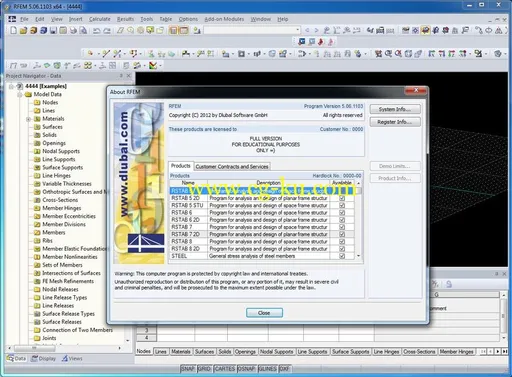Click the yellow cube model icon
This screenshot has width=512, height=377.
click(33, 31)
